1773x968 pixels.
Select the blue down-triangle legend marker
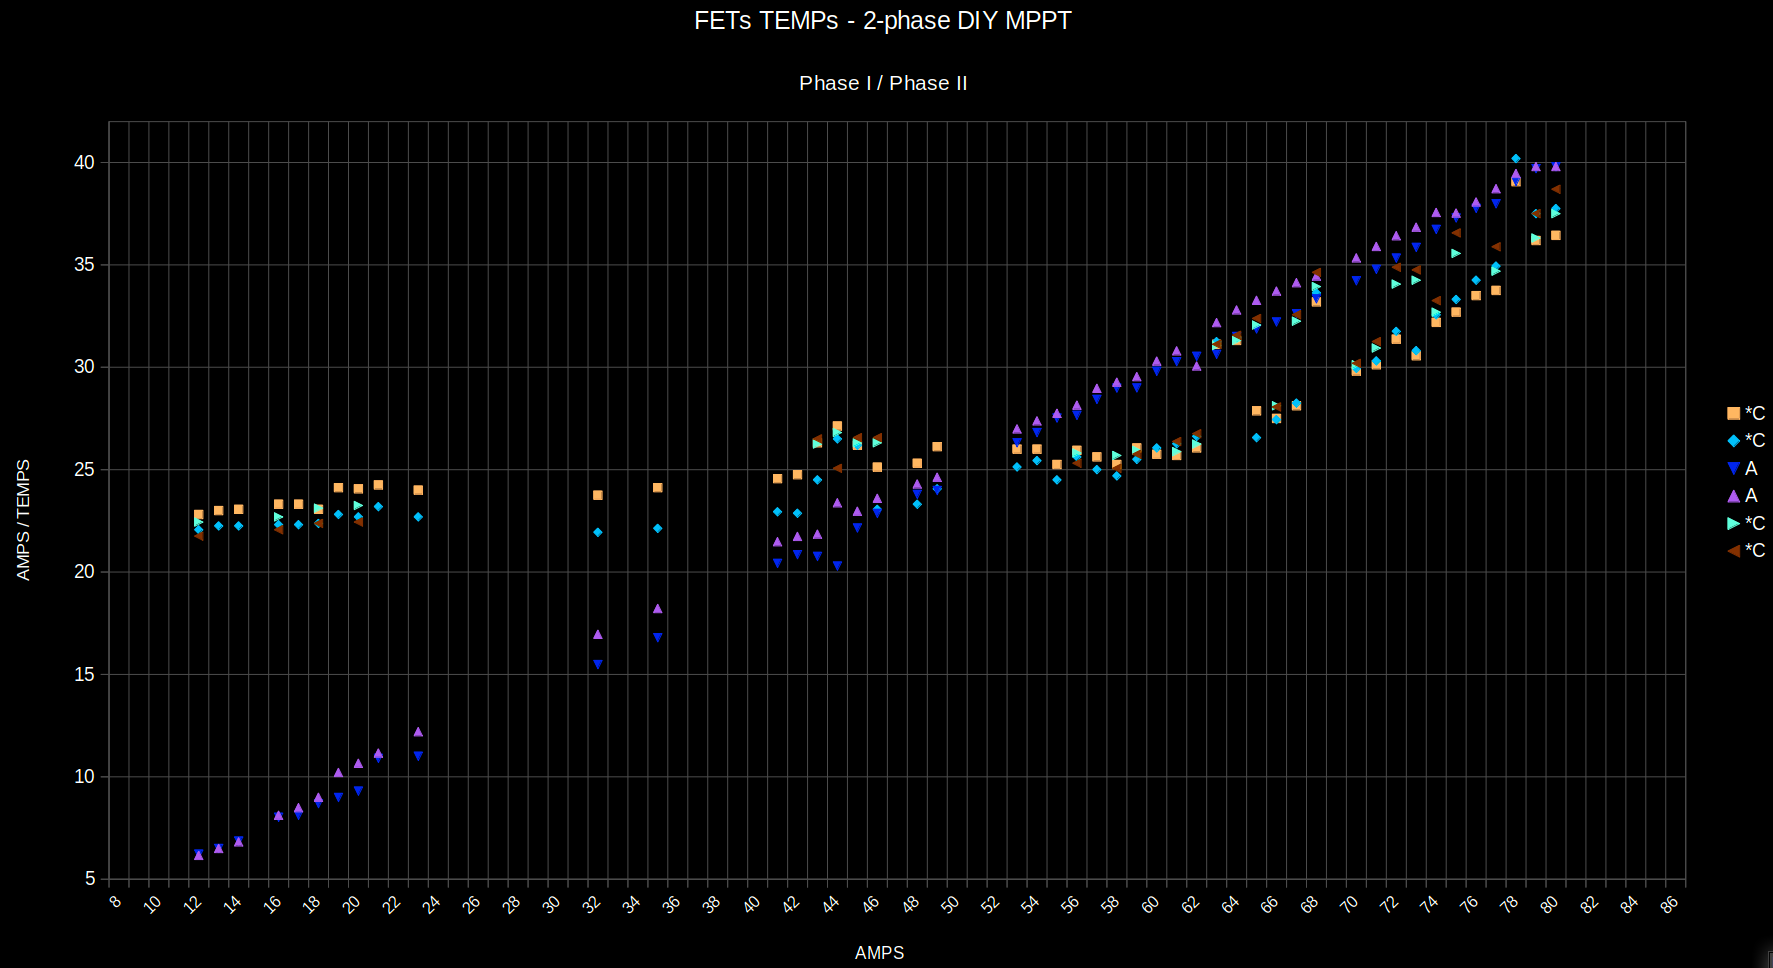tap(1733, 468)
